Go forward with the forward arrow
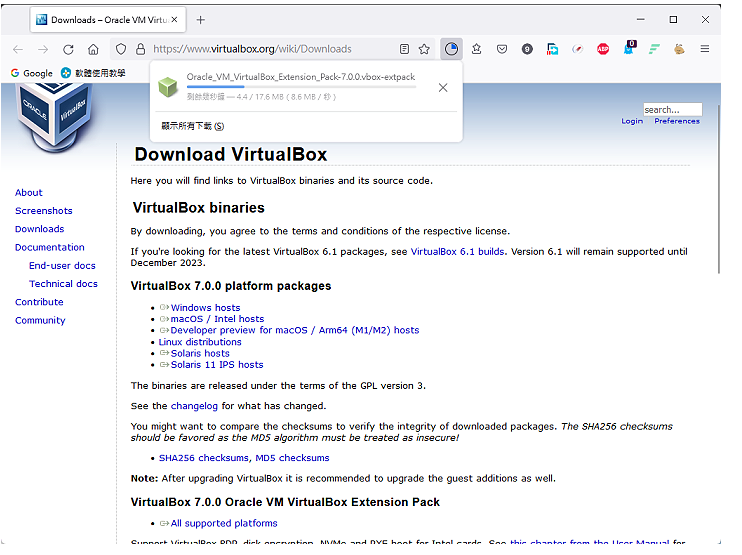 click(43, 49)
